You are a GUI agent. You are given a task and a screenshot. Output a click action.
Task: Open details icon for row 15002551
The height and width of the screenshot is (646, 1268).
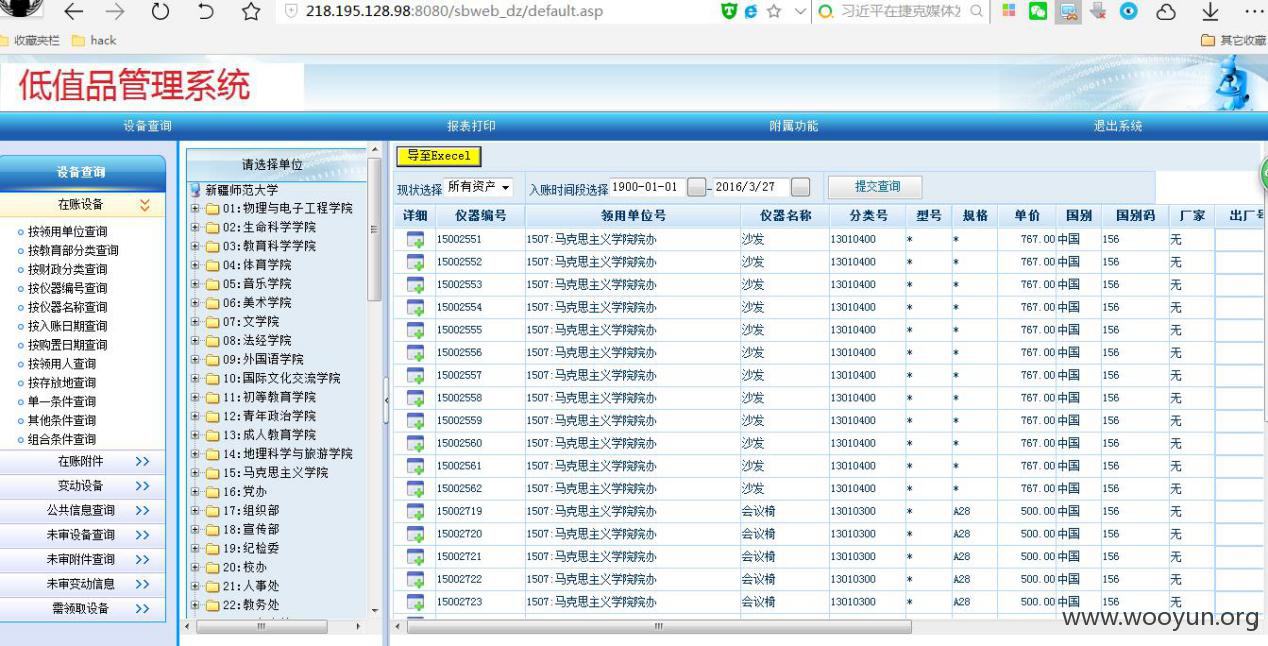(x=415, y=240)
